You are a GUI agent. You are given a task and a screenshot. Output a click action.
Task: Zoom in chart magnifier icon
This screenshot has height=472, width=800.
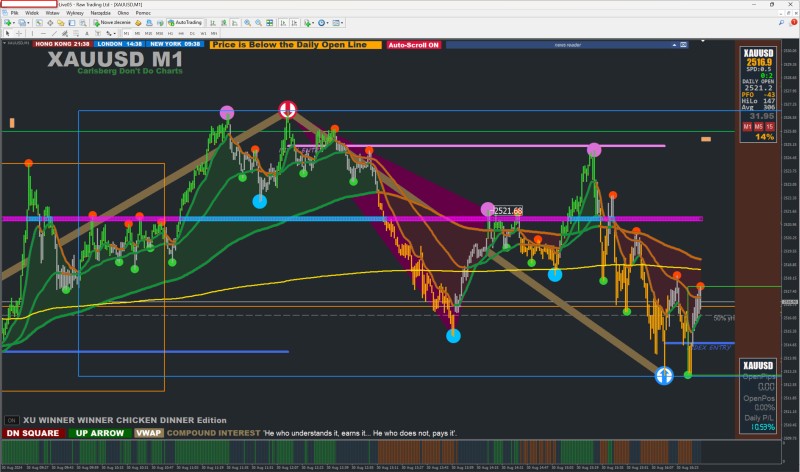tap(247, 22)
